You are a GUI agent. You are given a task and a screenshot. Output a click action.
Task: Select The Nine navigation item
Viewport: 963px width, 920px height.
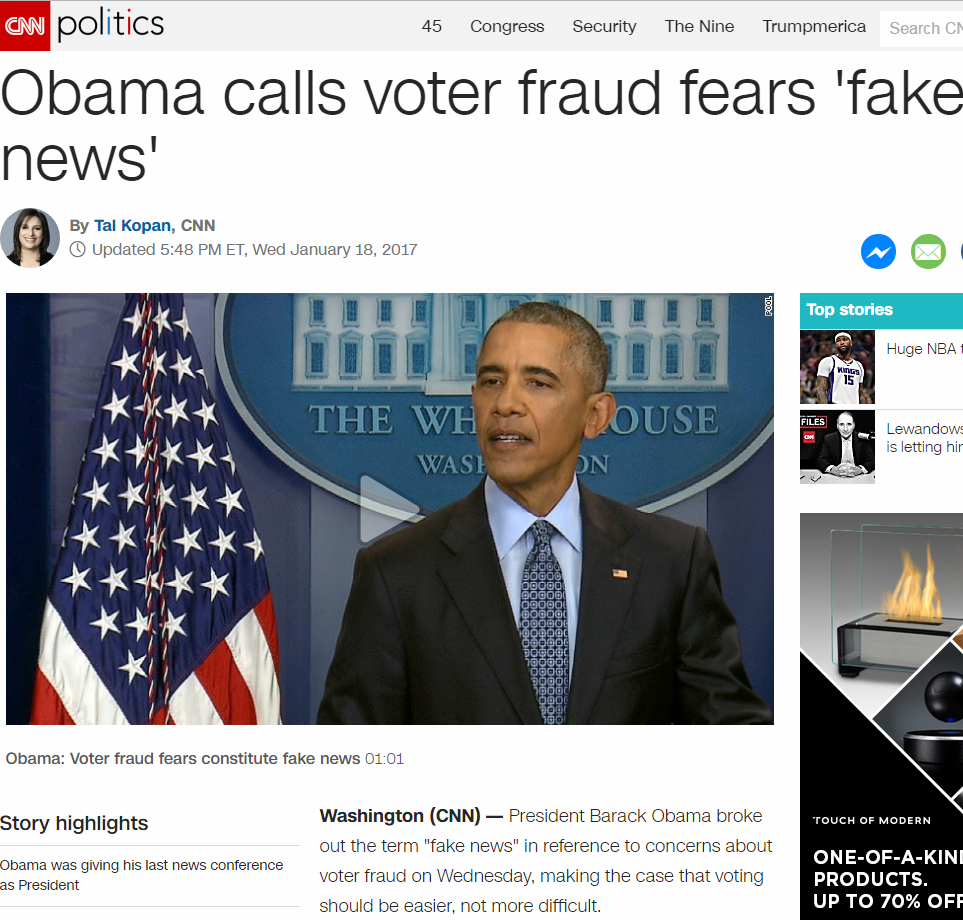700,26
